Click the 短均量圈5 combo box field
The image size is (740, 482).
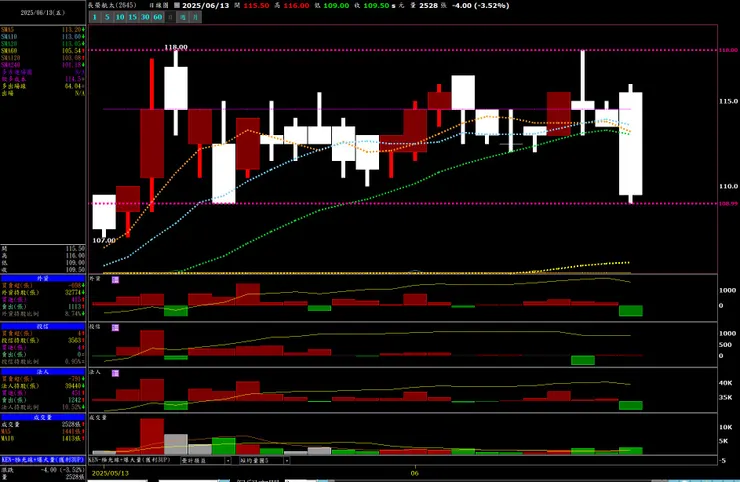[264, 460]
